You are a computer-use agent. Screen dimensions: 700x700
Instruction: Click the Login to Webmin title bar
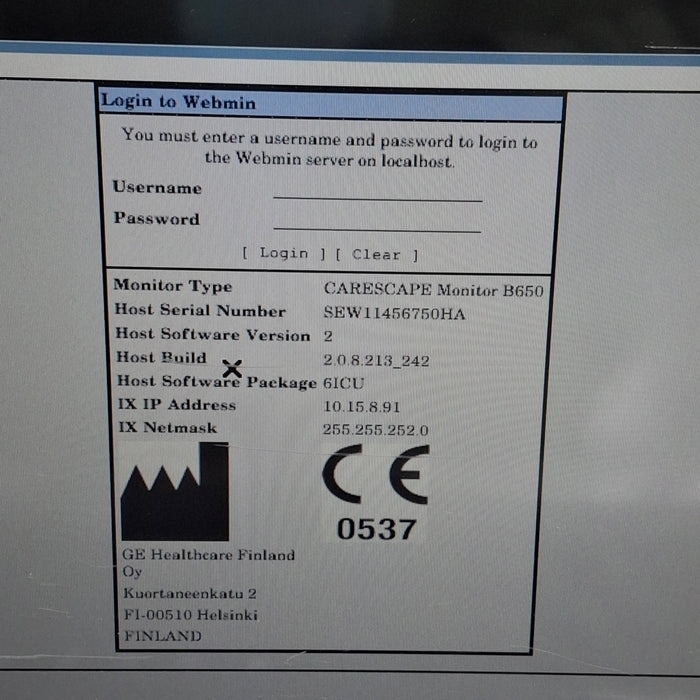[x=330, y=103]
